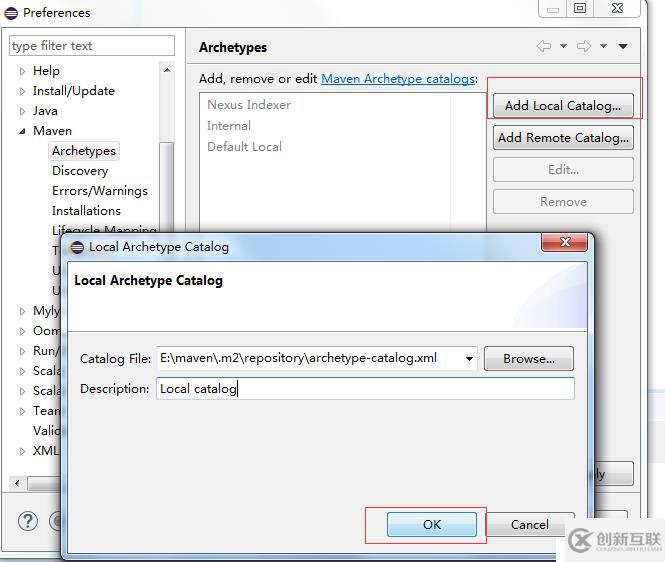Click the Description text field
This screenshot has width=665, height=562.
click(365, 389)
